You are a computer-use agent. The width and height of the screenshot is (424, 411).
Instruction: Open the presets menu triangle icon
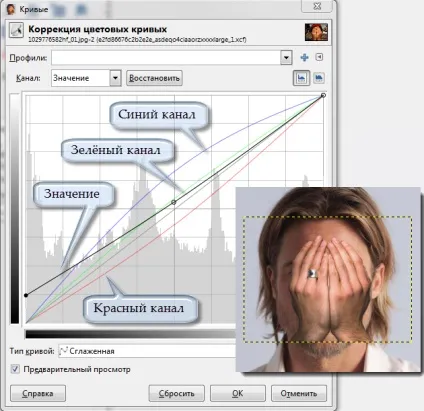point(319,57)
